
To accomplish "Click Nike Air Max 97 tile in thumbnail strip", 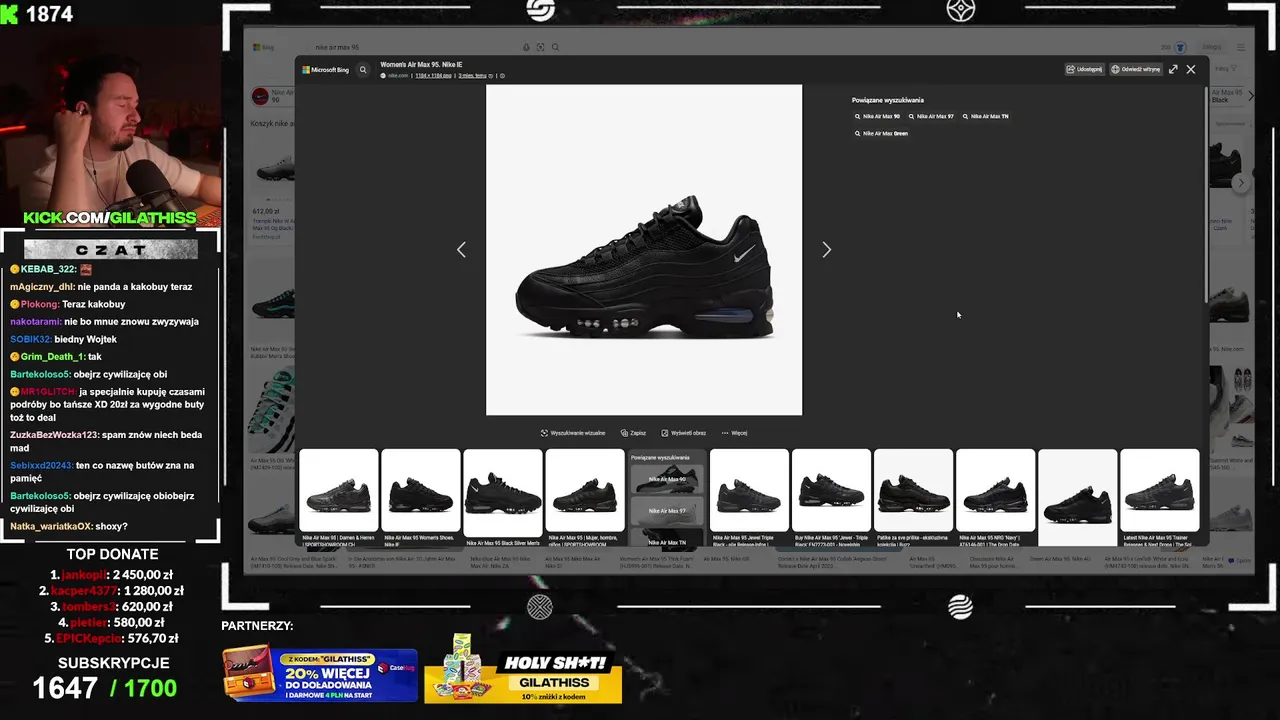I will 667,511.
